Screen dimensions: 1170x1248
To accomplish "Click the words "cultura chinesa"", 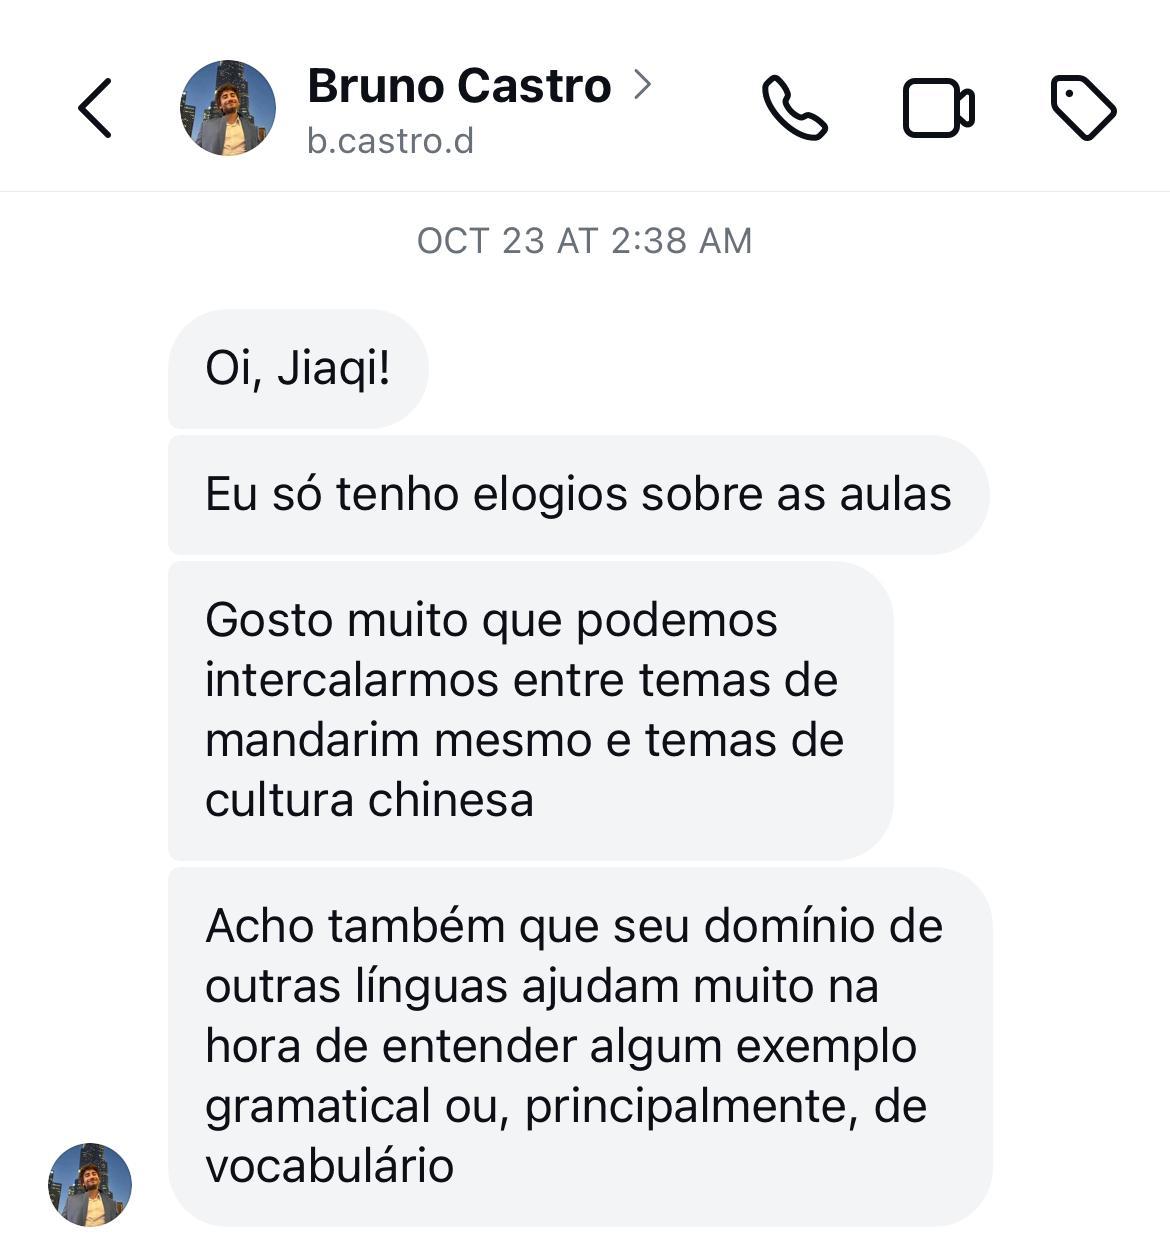I will click(x=369, y=801).
